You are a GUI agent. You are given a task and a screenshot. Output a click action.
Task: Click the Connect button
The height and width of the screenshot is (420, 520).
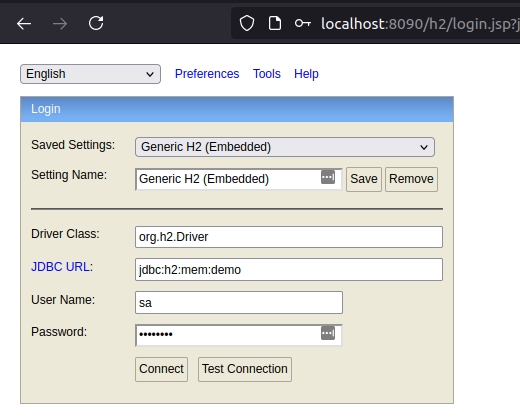pyautogui.click(x=161, y=369)
